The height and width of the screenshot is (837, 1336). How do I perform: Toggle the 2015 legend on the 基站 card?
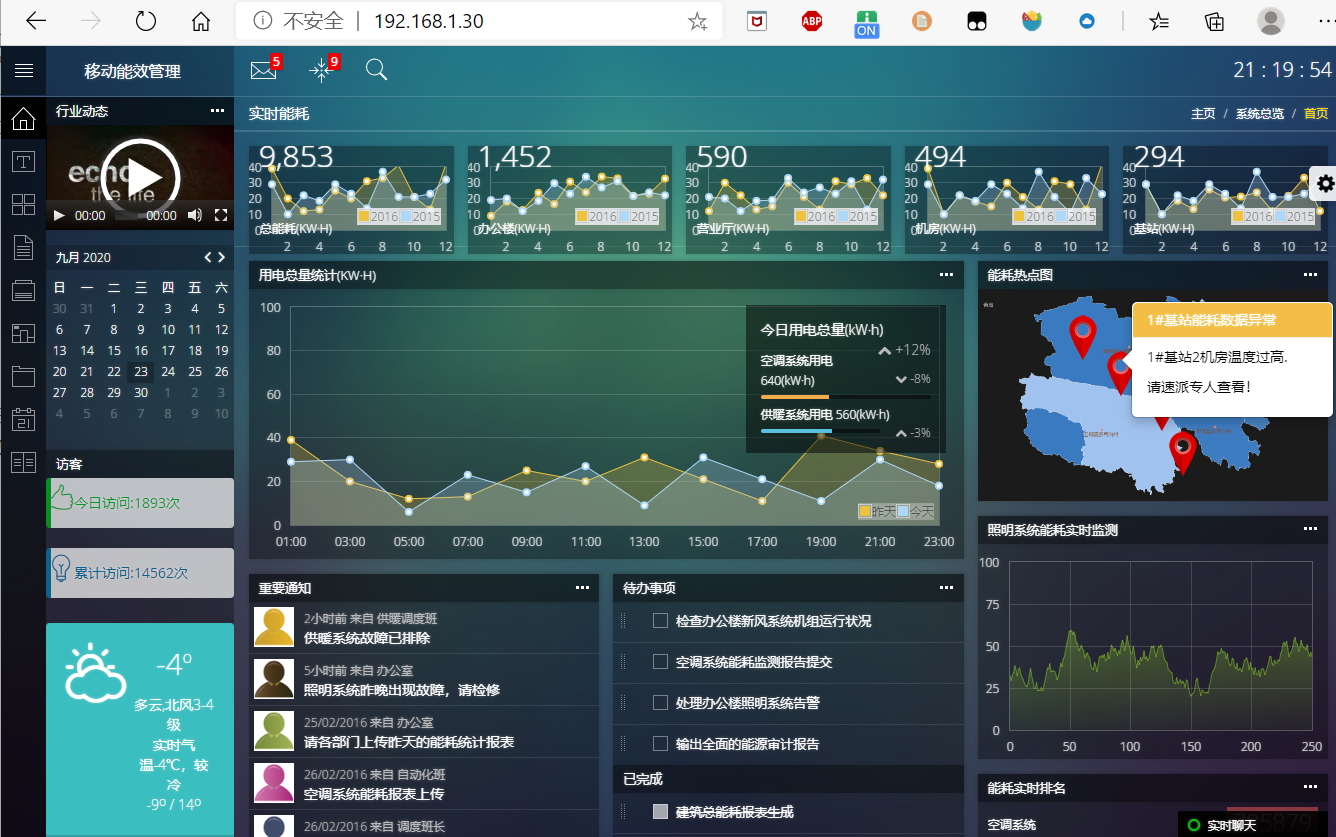pos(1295,216)
